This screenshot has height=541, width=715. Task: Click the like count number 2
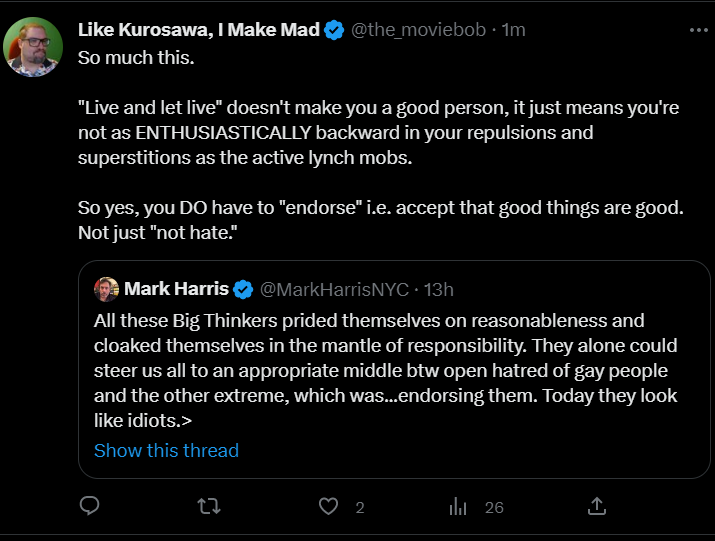tap(360, 508)
